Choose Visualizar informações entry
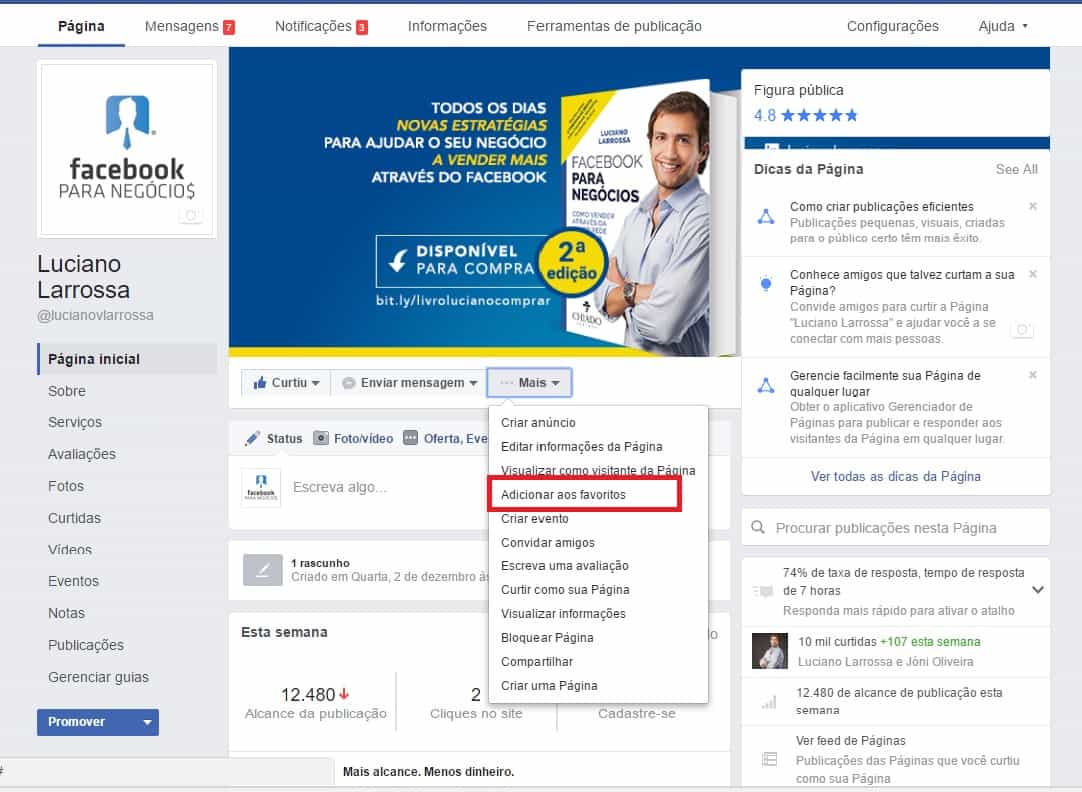This screenshot has height=792, width=1082. (x=563, y=614)
